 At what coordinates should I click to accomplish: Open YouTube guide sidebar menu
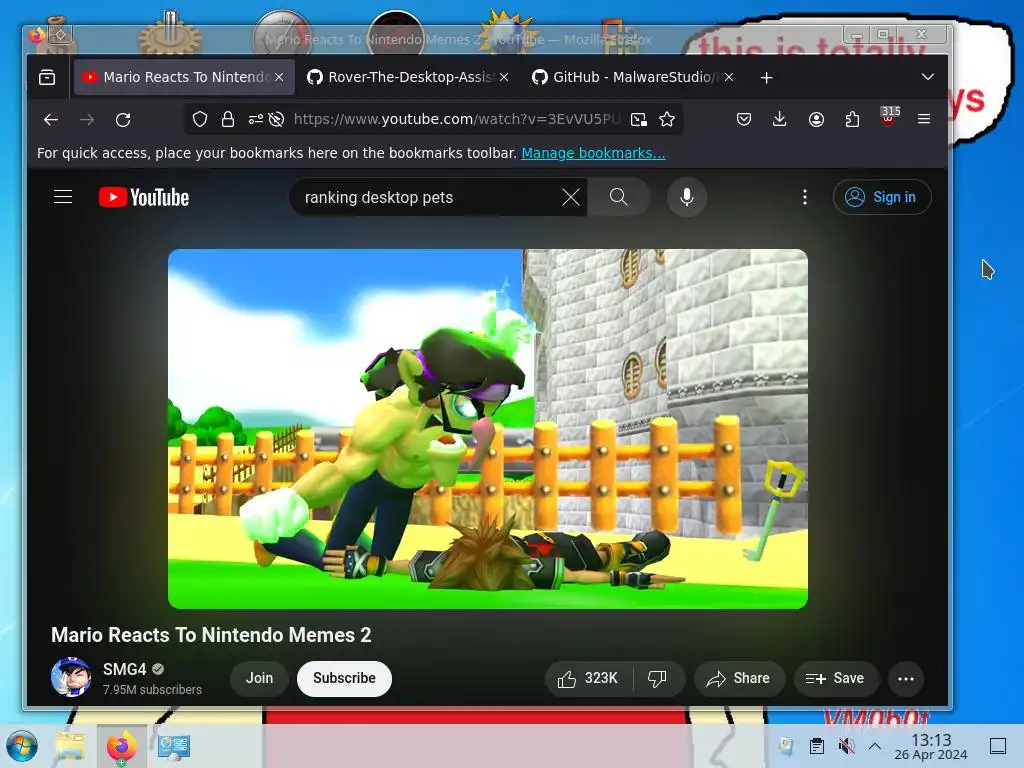click(63, 197)
